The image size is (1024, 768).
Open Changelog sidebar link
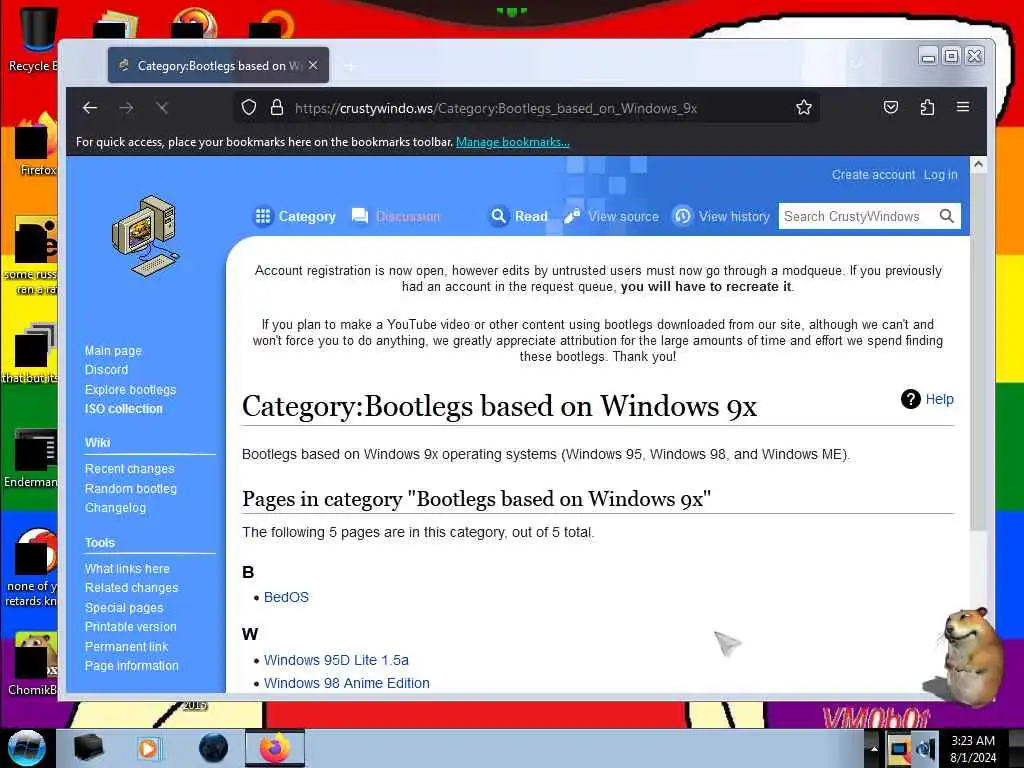click(x=116, y=507)
